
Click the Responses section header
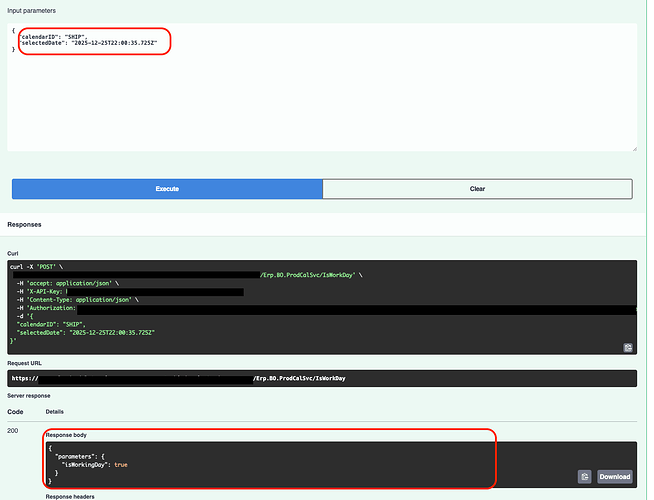[x=24, y=224]
